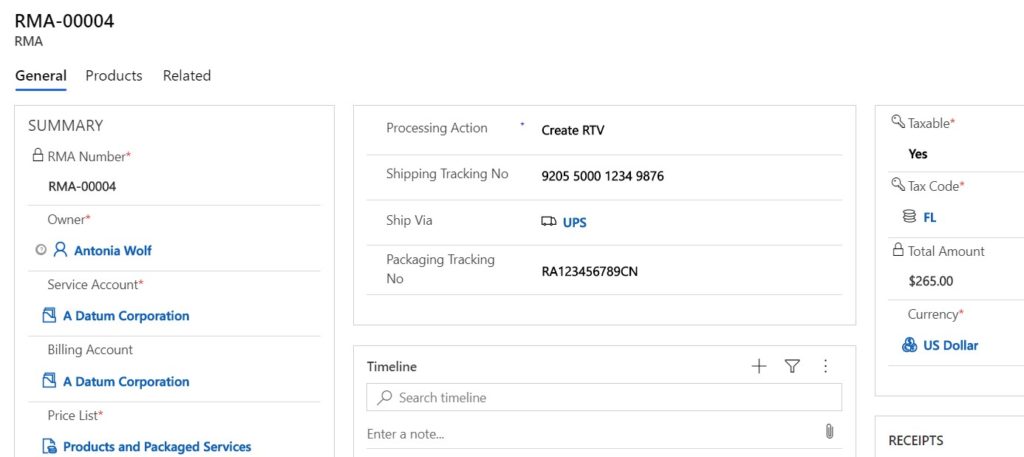The height and width of the screenshot is (457, 1024).
Task: Open the A Datum Corporation service account link
Action: (x=126, y=316)
